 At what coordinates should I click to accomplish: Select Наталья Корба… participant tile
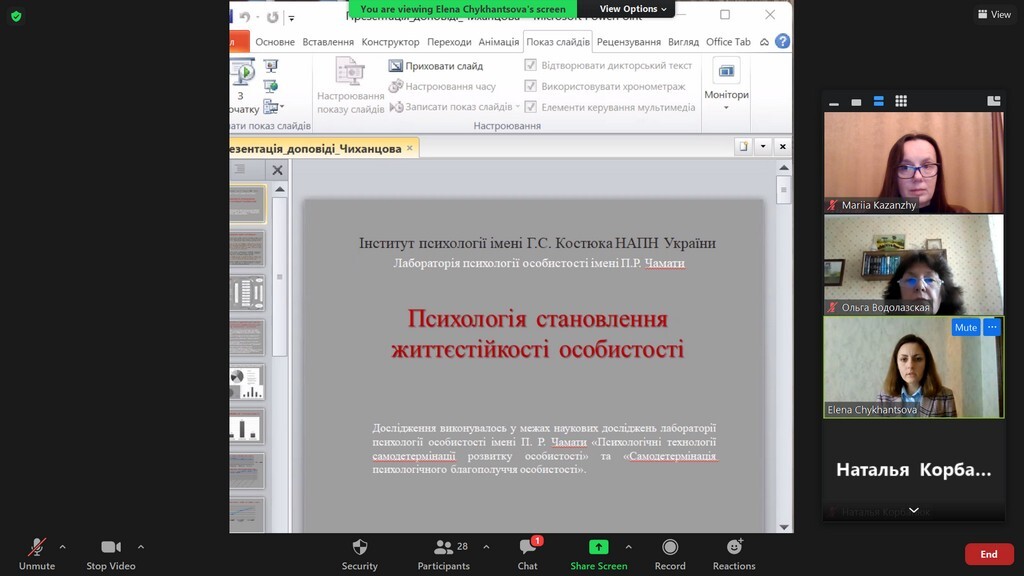[x=914, y=470]
